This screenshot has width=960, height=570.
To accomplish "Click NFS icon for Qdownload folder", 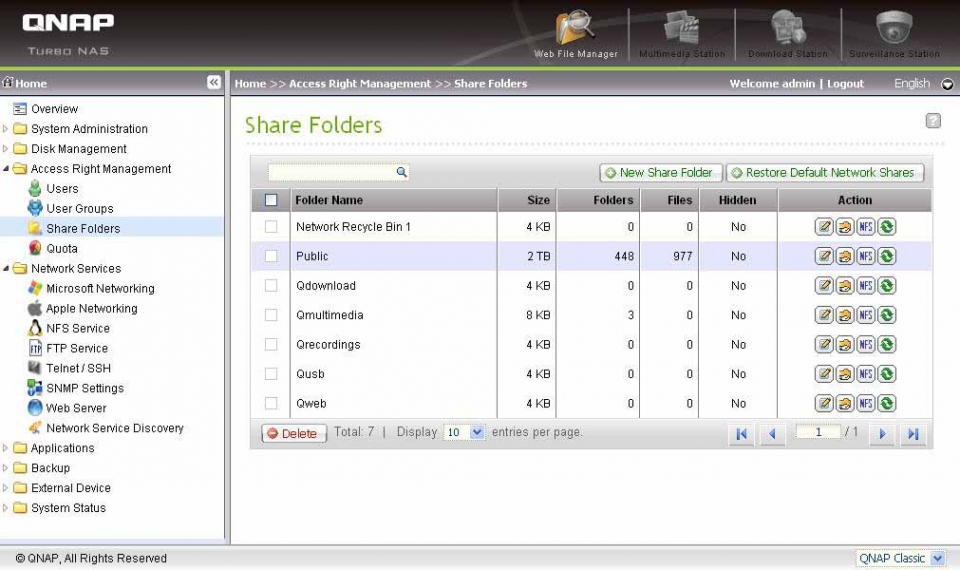I will [866, 286].
